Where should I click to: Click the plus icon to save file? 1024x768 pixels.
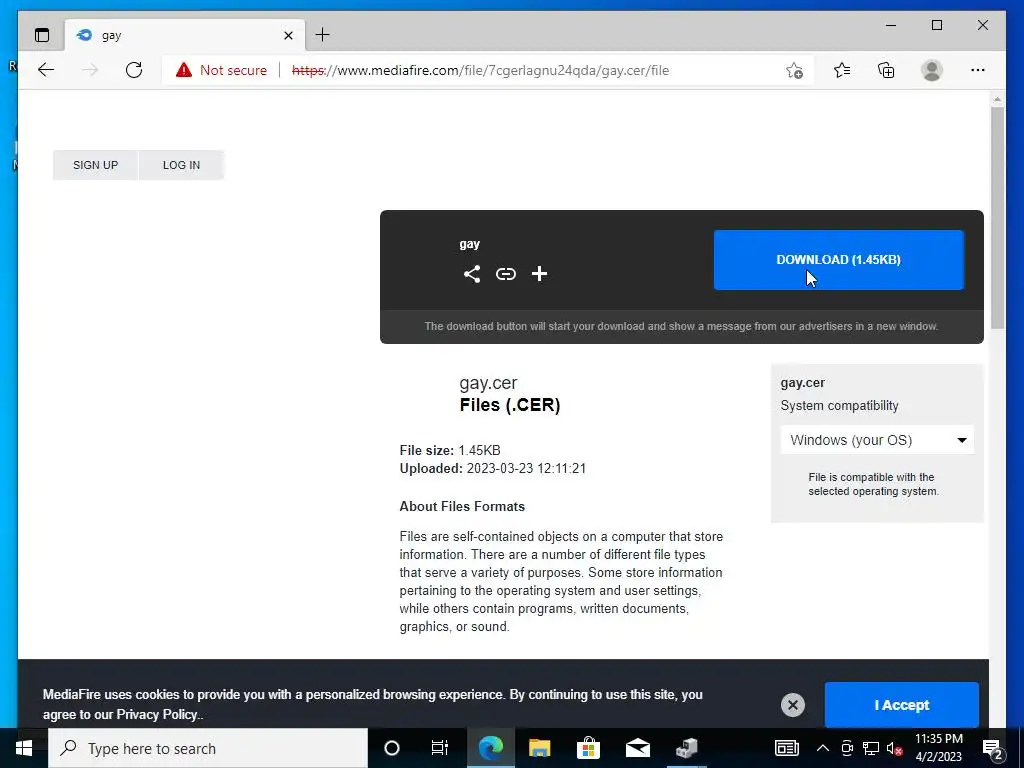(x=539, y=274)
